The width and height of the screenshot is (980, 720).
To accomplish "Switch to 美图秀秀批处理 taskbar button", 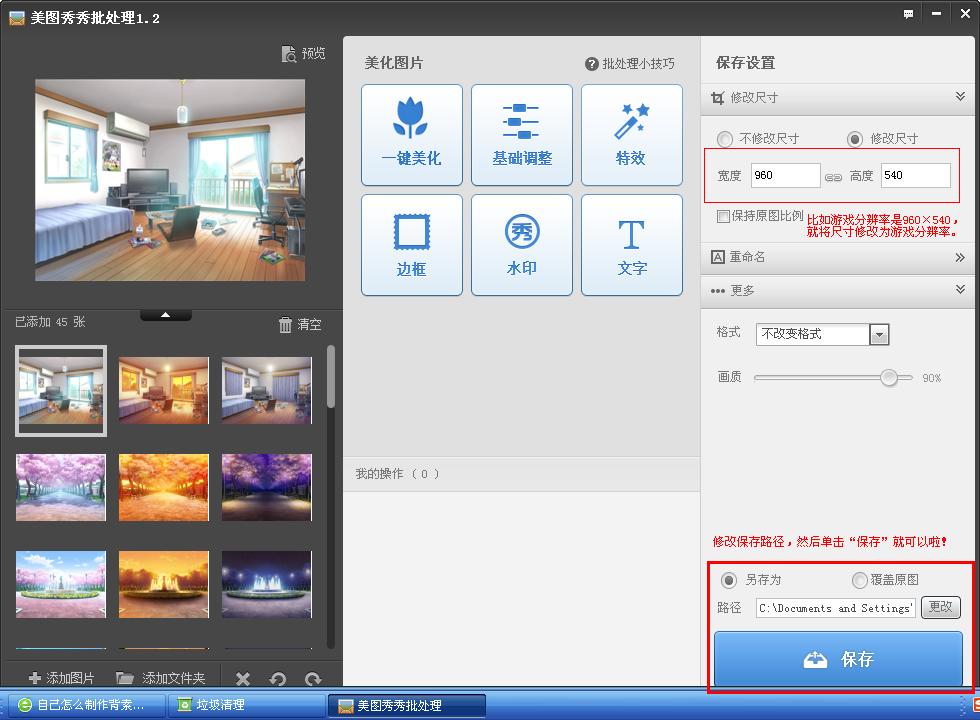I will coord(407,706).
